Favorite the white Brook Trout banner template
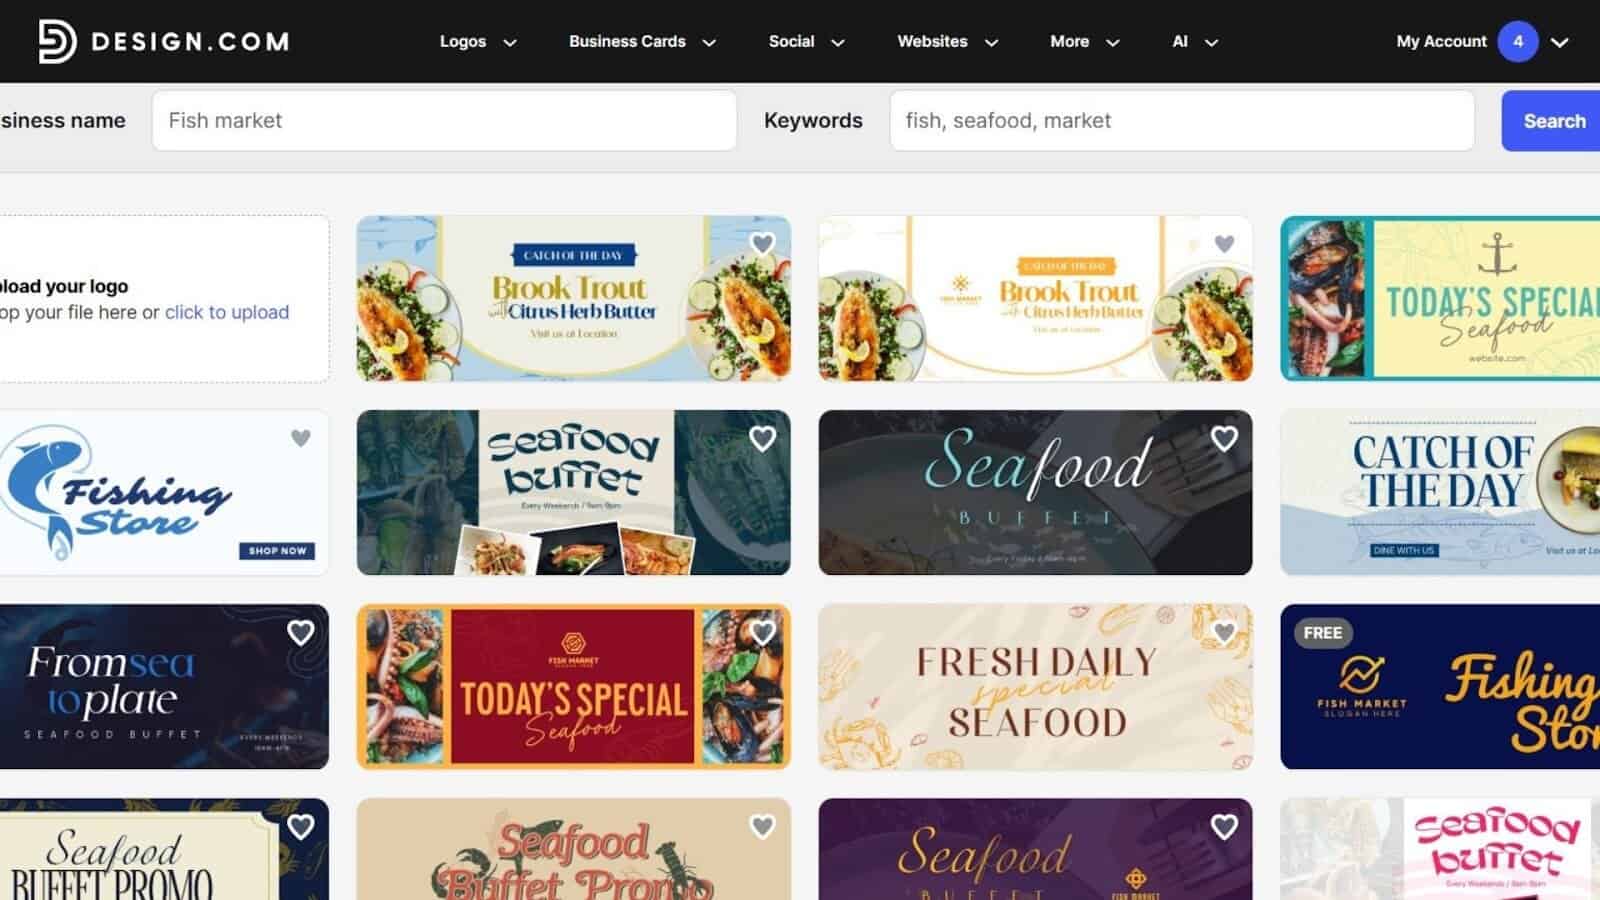This screenshot has height=900, width=1600. 1224,244
